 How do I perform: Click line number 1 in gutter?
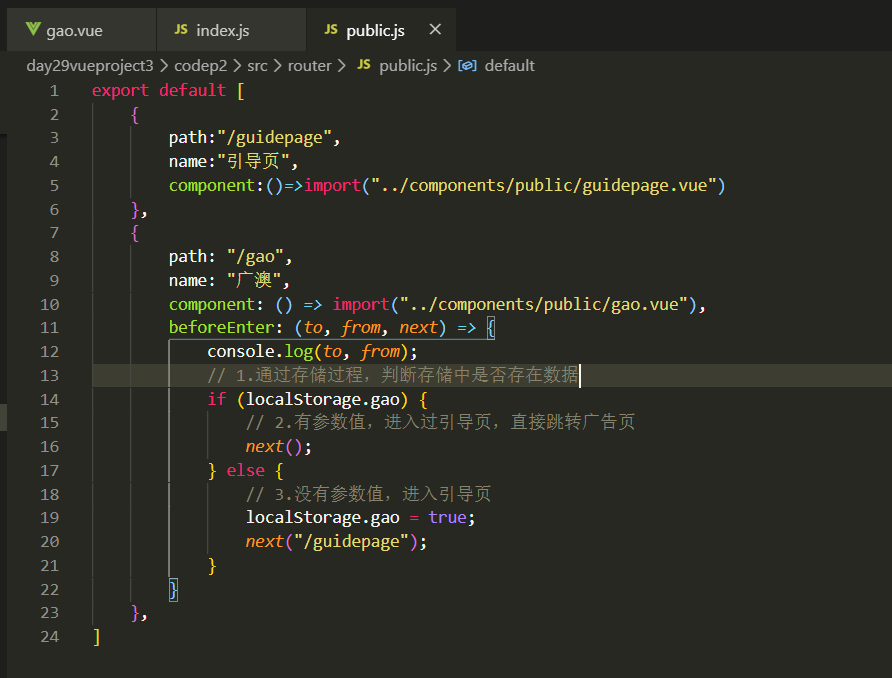[54, 91]
